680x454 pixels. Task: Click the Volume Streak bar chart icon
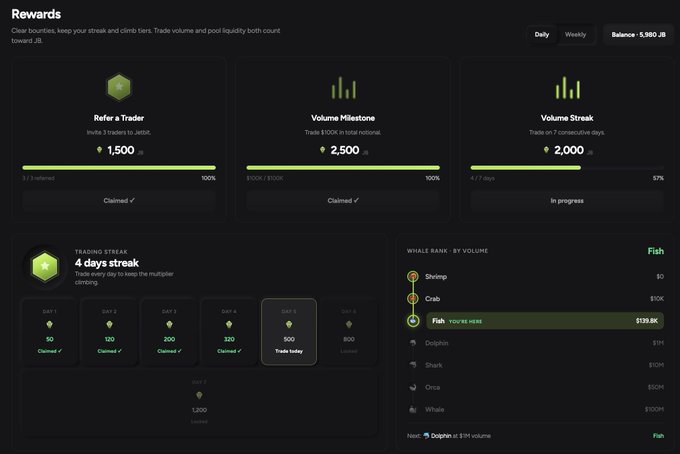567,88
